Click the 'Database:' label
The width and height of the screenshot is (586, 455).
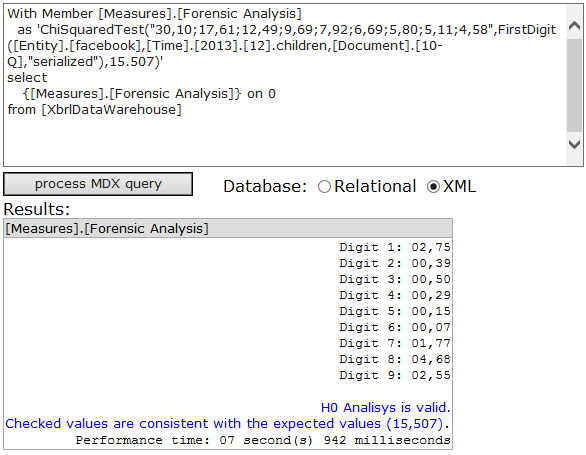pyautogui.click(x=265, y=186)
